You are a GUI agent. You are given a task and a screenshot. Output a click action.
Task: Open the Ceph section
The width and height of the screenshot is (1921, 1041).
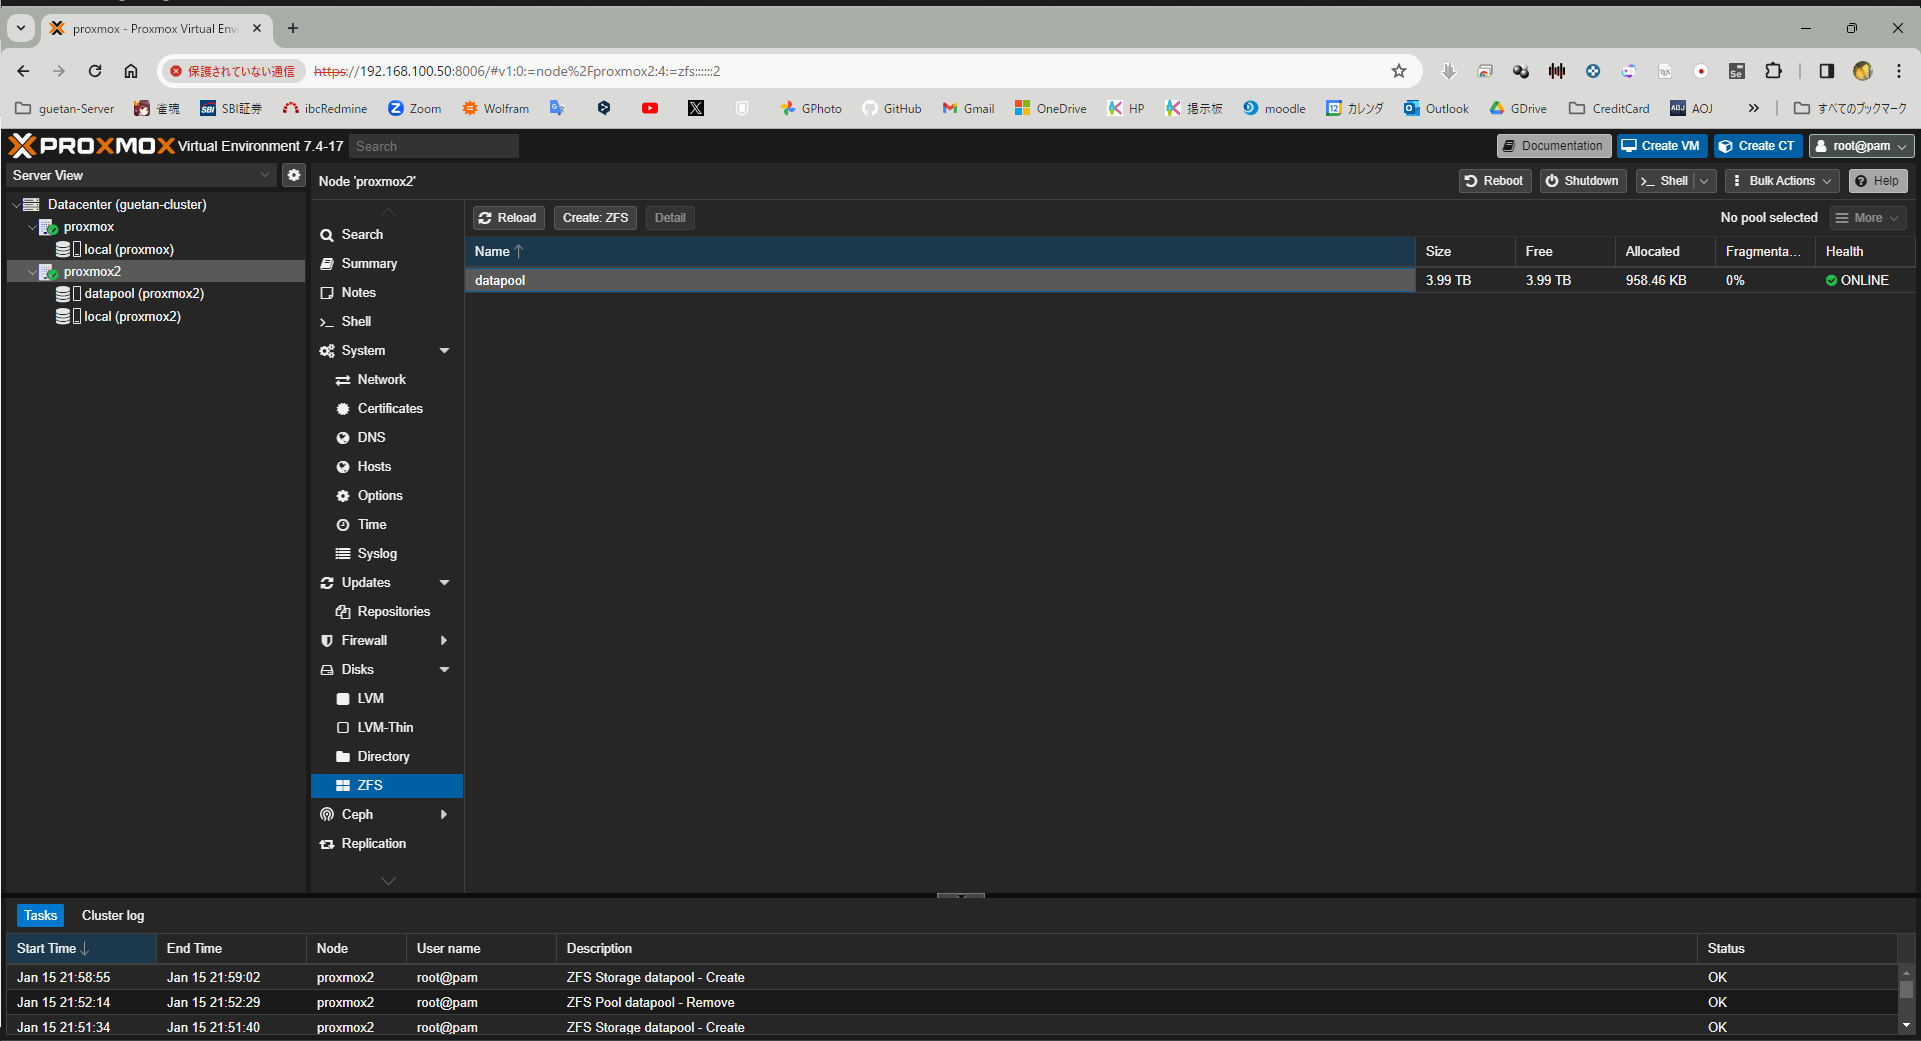(357, 815)
